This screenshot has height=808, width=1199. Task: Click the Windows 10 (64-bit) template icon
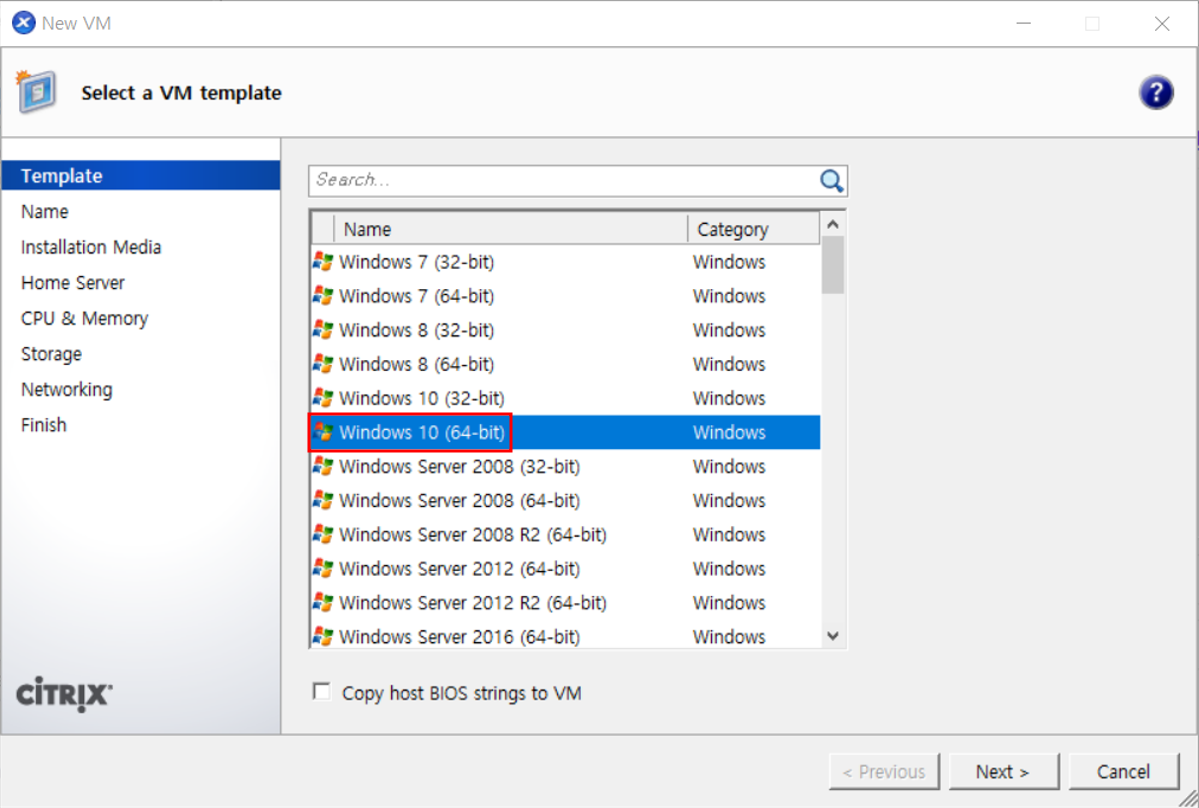pos(323,433)
